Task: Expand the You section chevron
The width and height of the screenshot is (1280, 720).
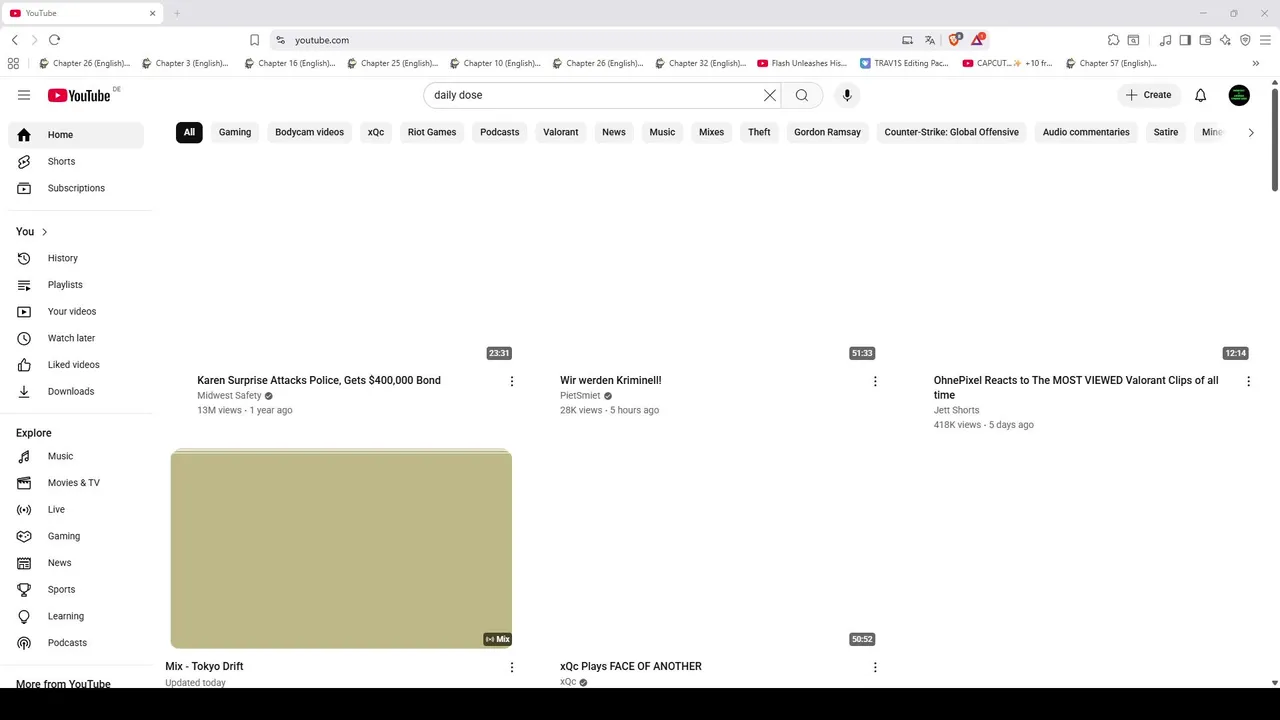Action: point(44,232)
